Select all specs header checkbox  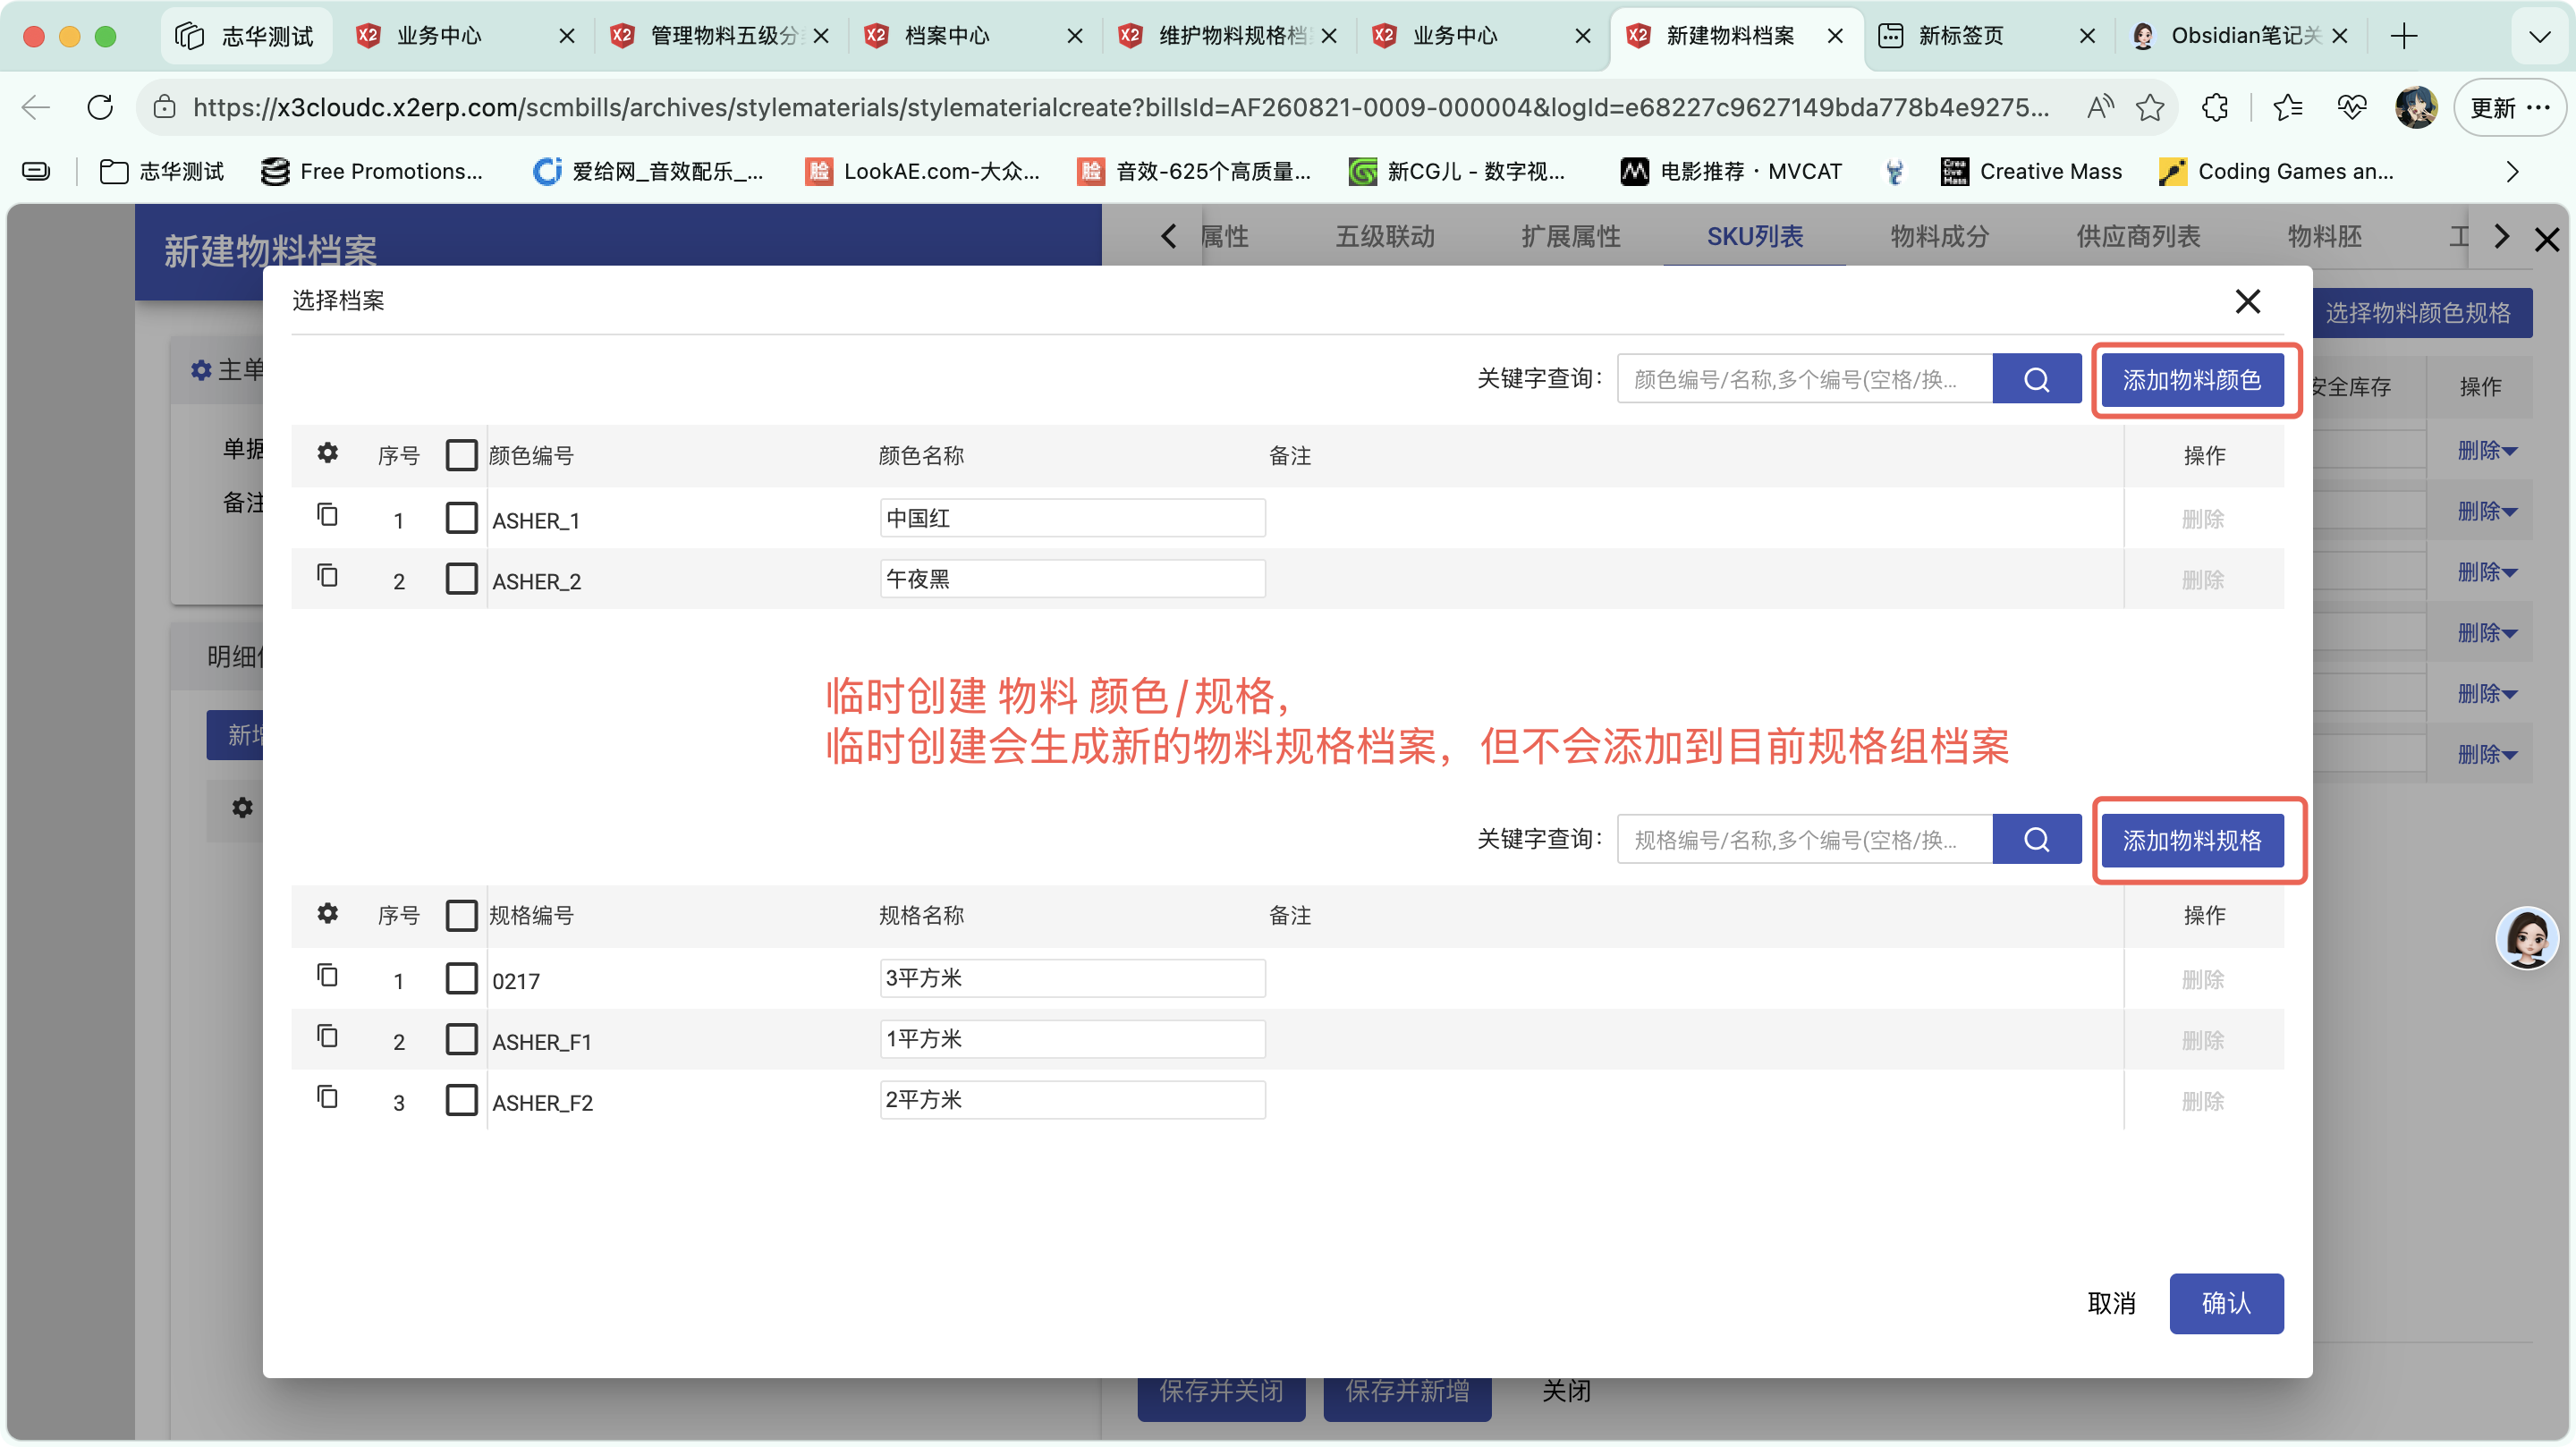pyautogui.click(x=461, y=915)
